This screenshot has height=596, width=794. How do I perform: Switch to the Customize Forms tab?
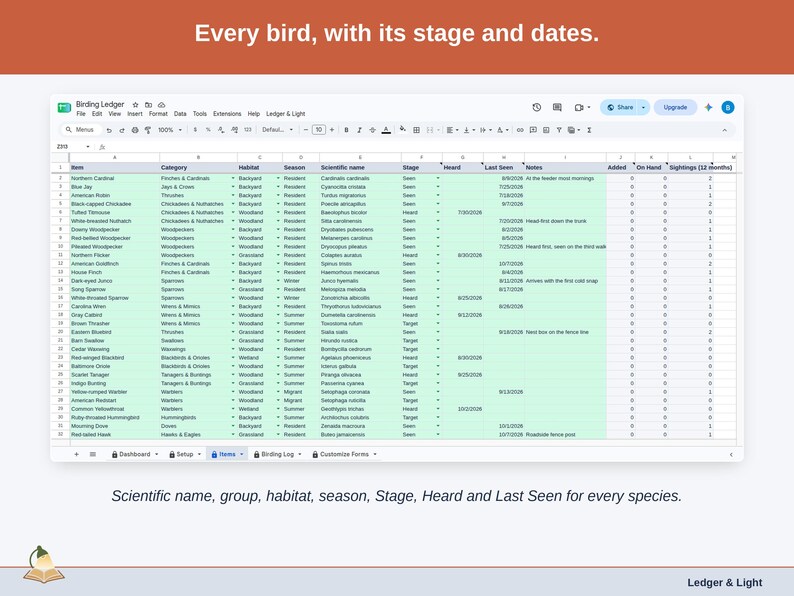pos(344,454)
